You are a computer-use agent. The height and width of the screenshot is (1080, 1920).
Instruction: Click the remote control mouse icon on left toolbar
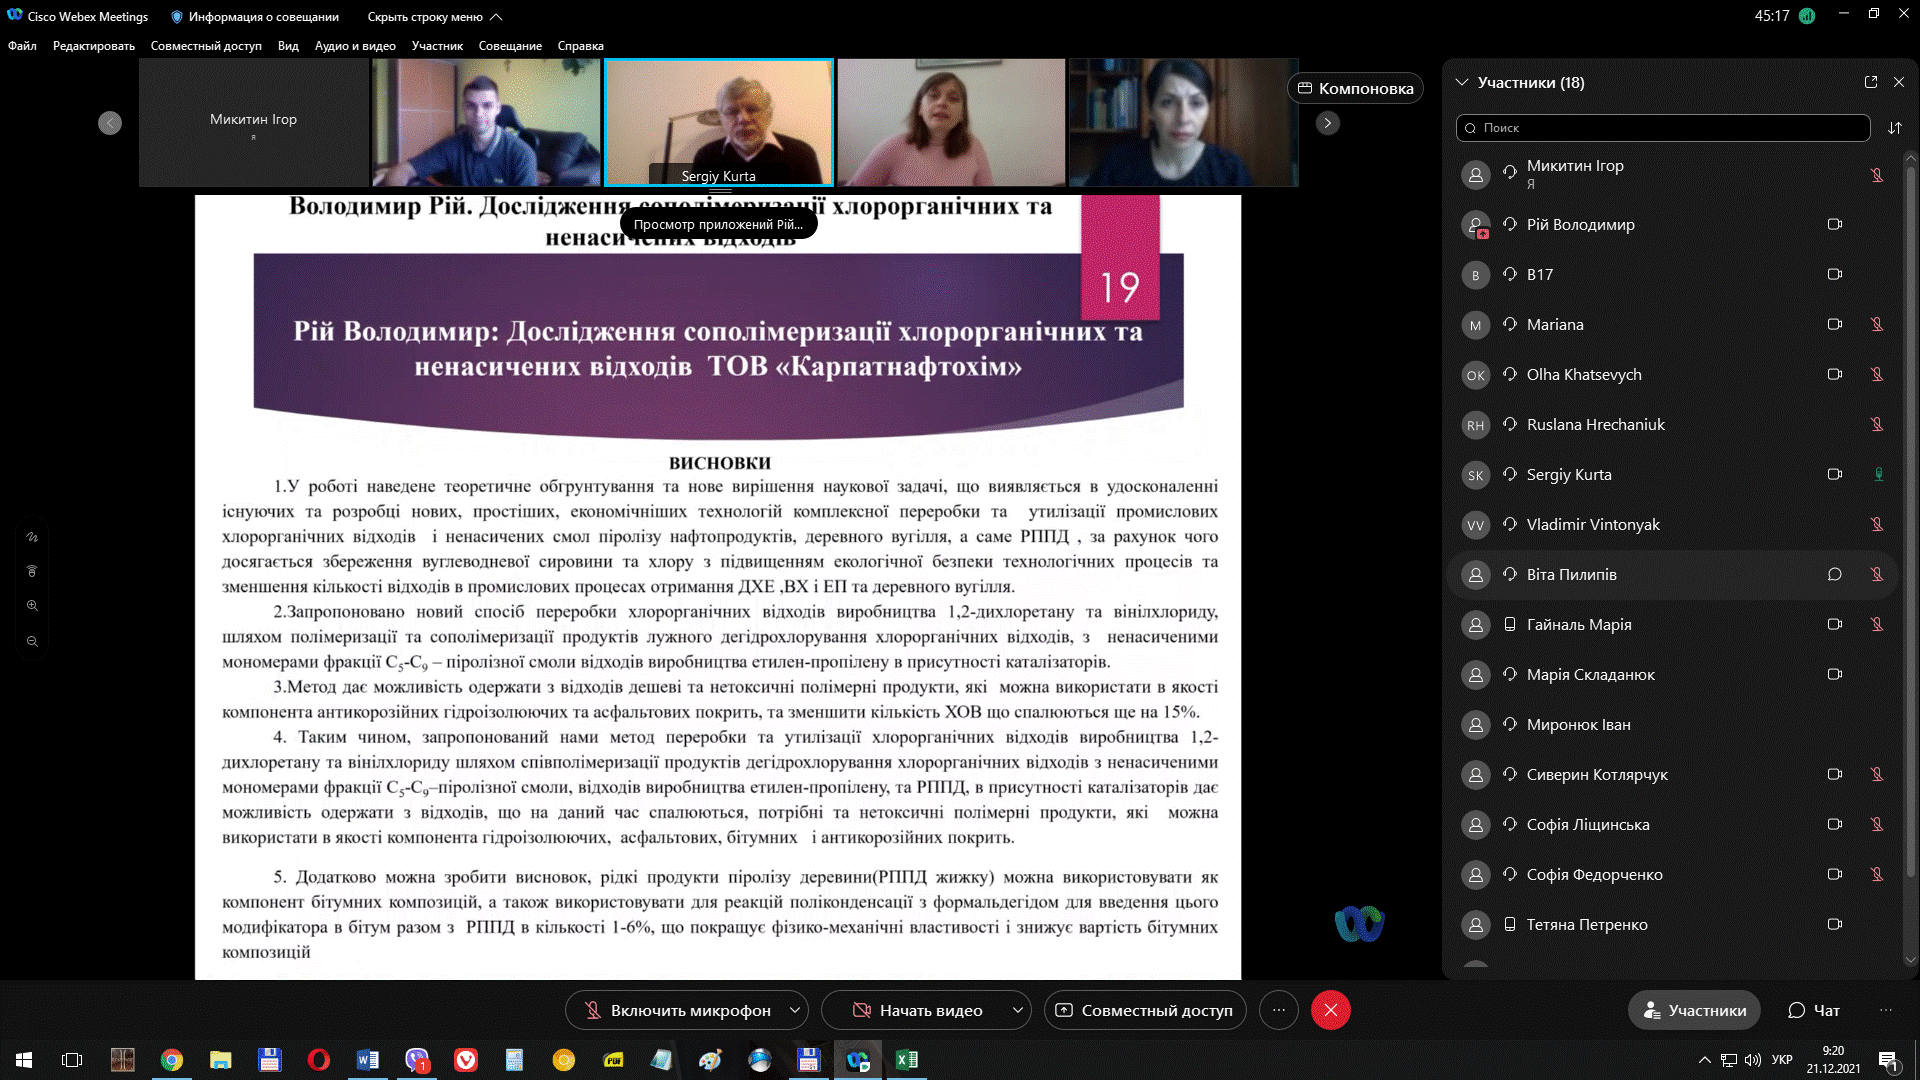[32, 571]
